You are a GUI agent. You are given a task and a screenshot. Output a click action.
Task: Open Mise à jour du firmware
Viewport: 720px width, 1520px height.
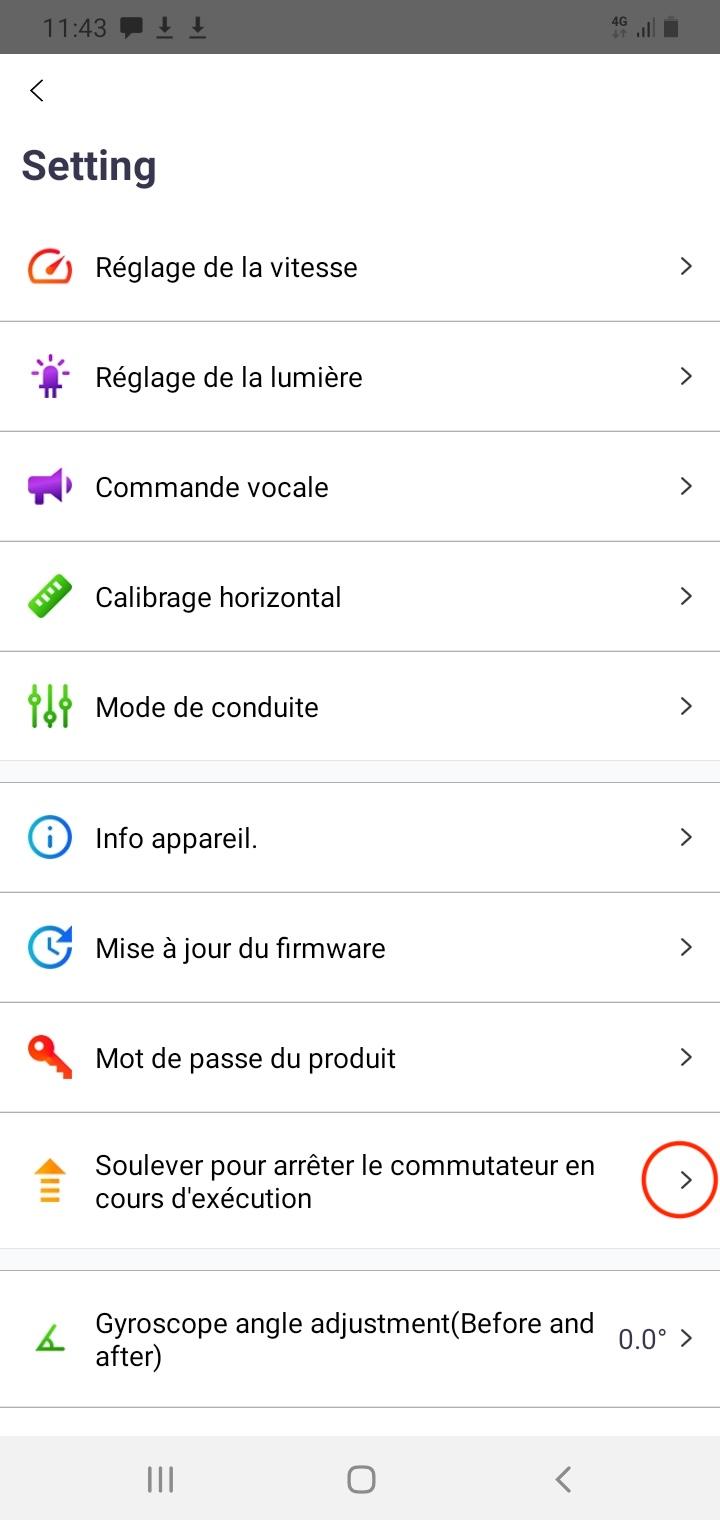tap(240, 948)
